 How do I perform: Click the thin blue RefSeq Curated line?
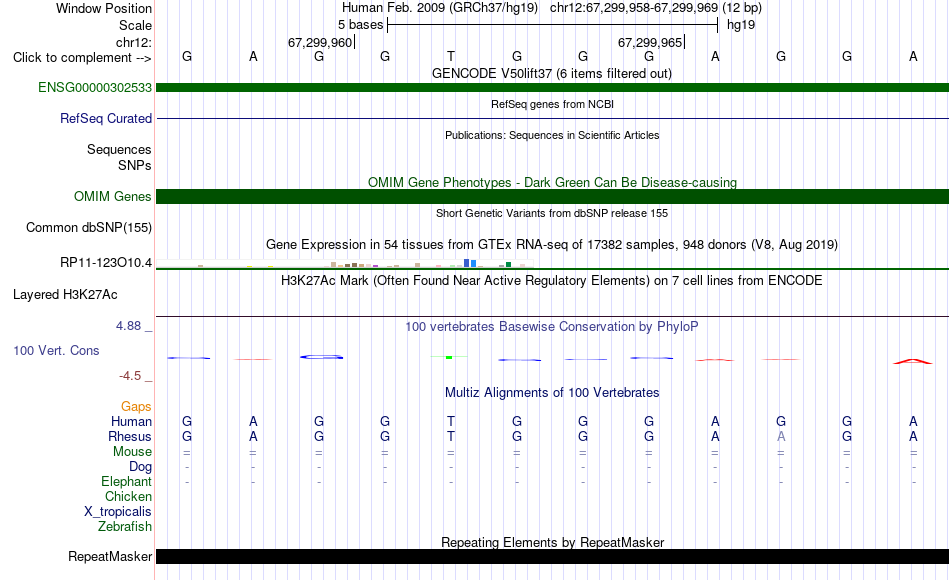click(x=552, y=118)
